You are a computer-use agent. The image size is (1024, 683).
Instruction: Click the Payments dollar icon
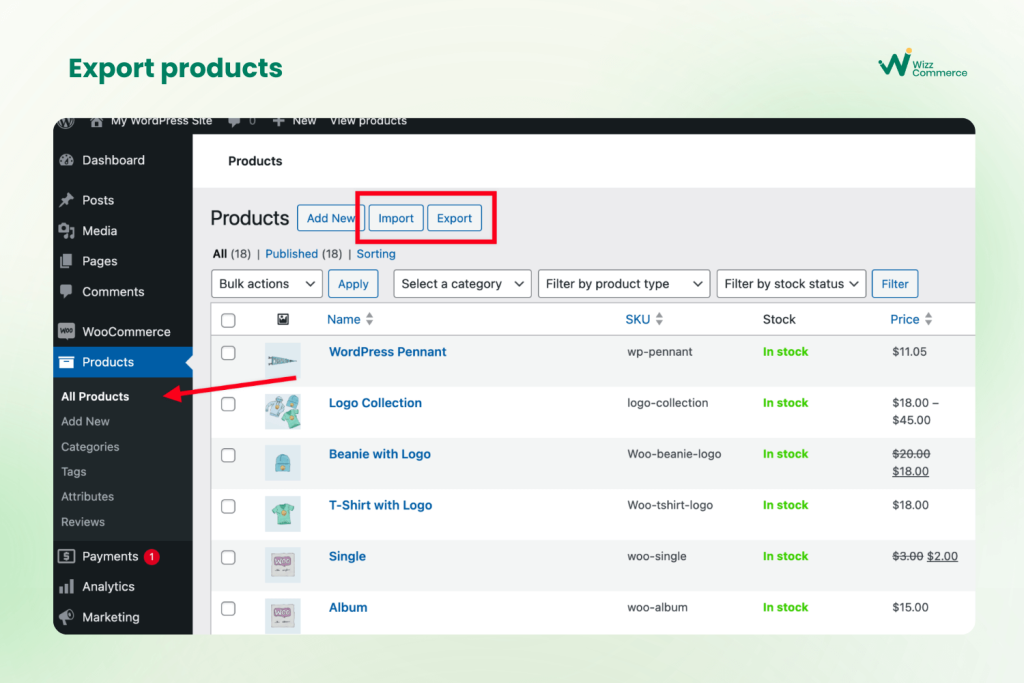point(67,556)
